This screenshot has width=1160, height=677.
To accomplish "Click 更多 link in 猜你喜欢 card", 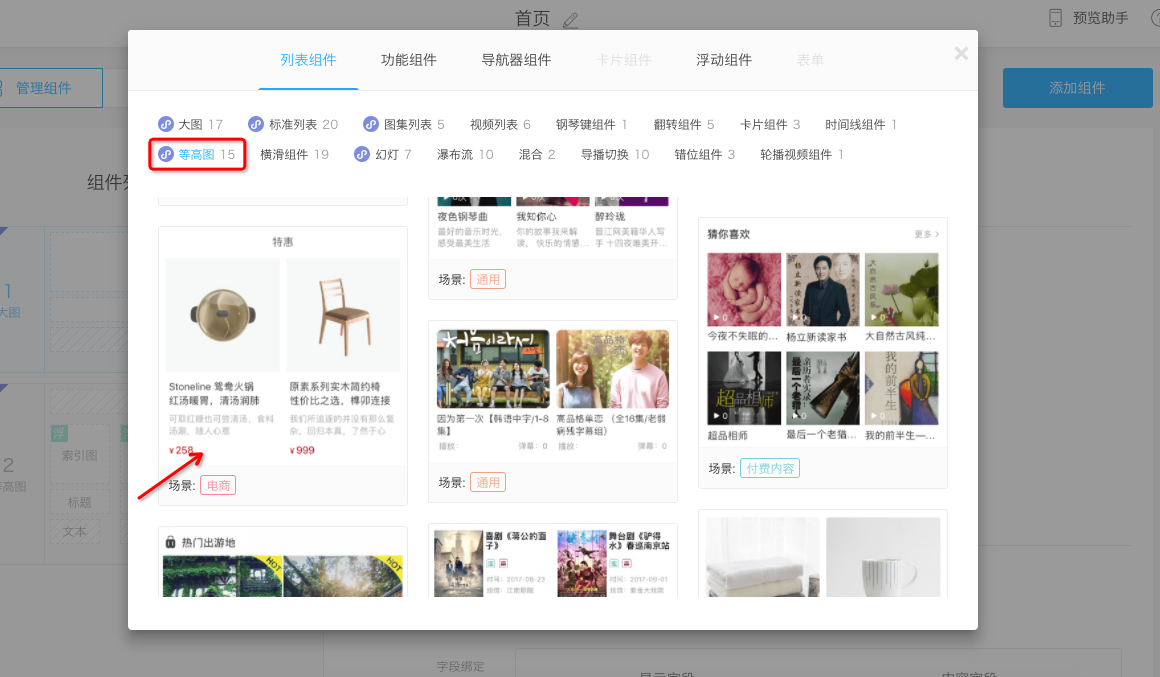I will click(x=927, y=234).
